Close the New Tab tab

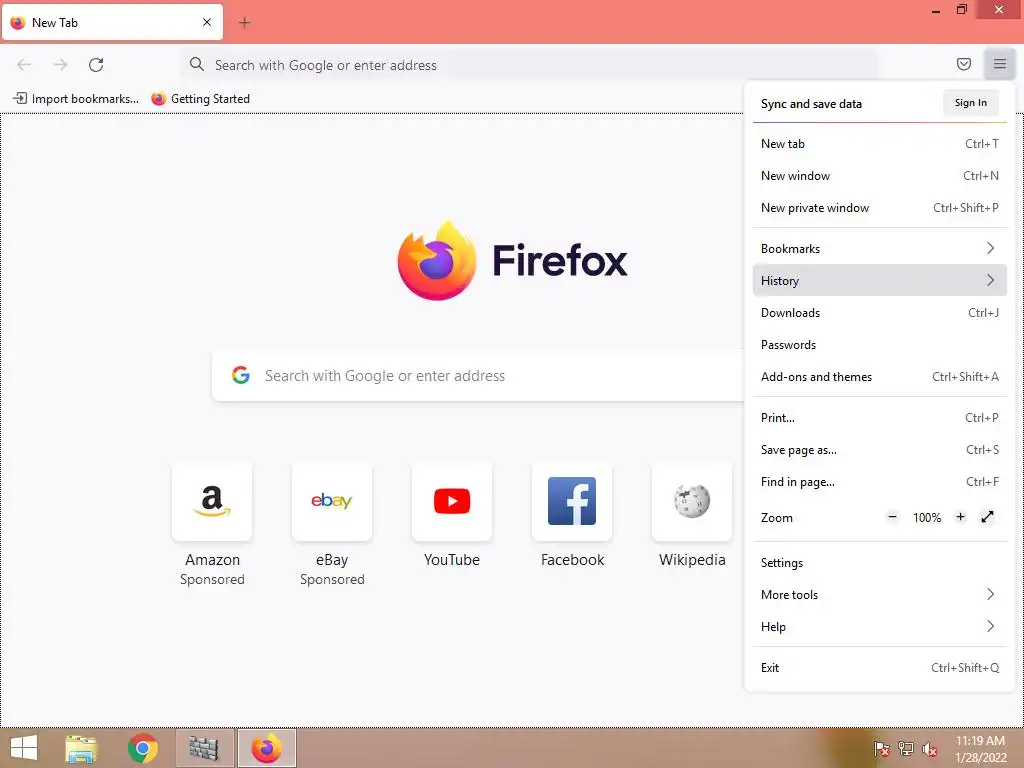(x=207, y=22)
